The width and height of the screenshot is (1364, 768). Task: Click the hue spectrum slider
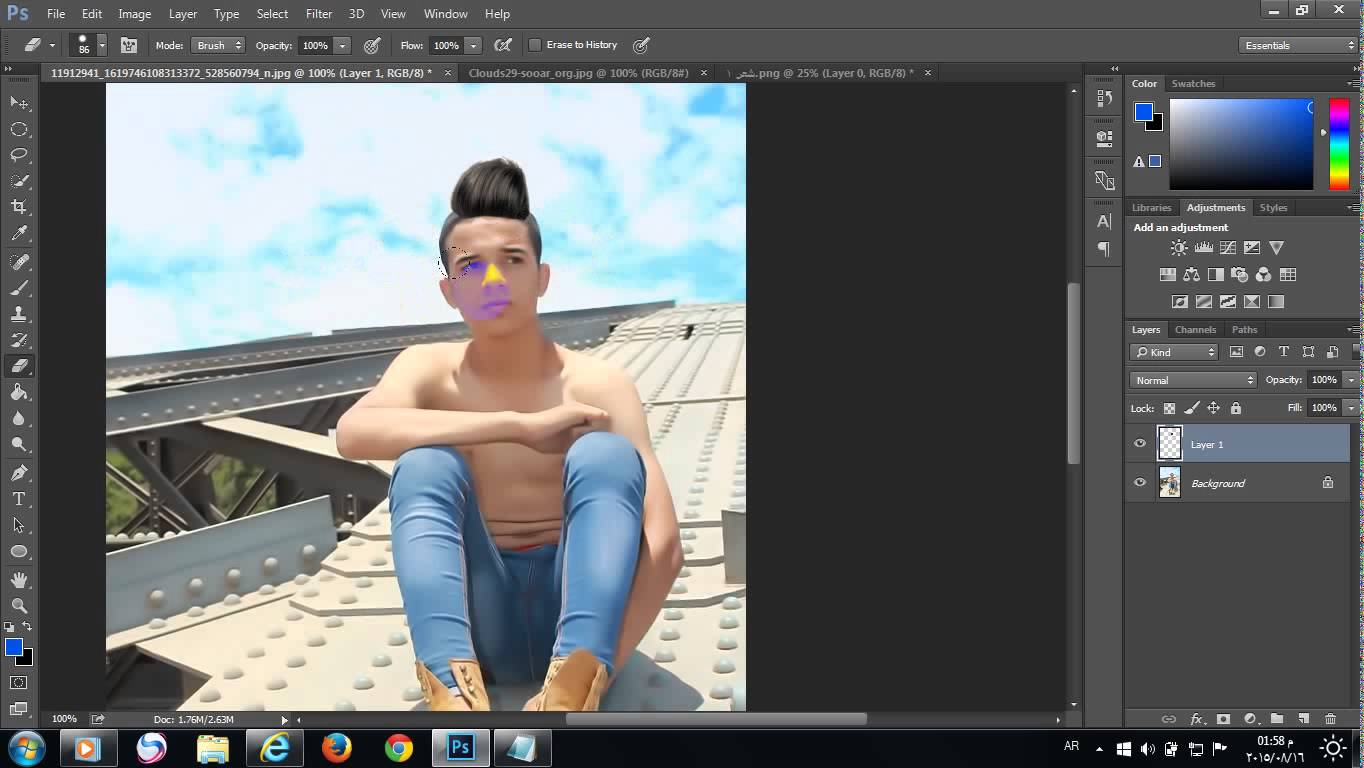pos(1339,144)
